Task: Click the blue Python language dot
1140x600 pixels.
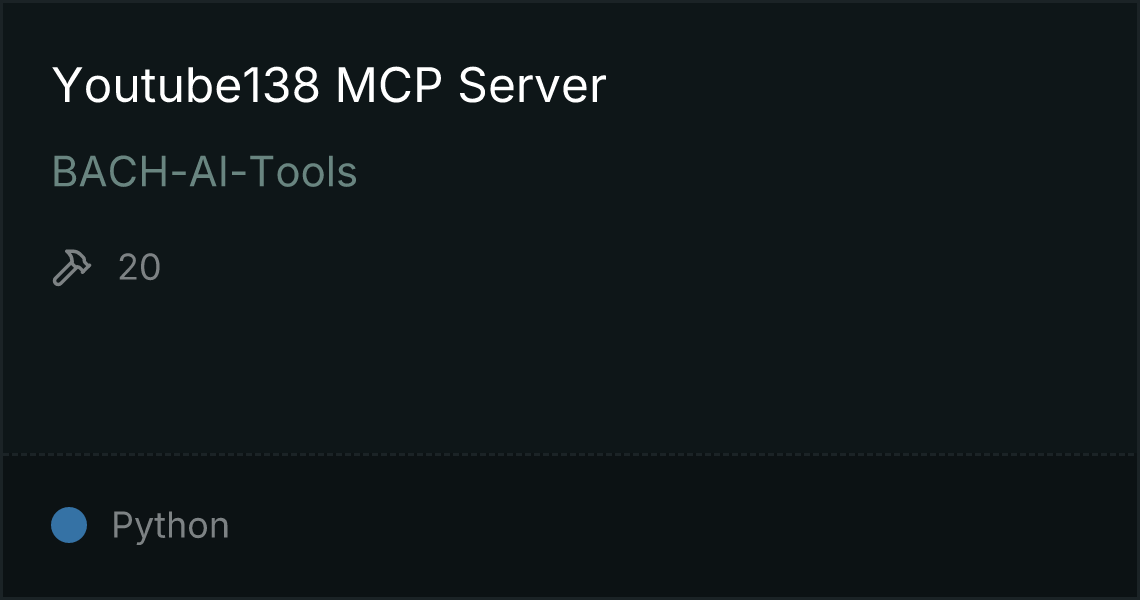Action: click(69, 525)
